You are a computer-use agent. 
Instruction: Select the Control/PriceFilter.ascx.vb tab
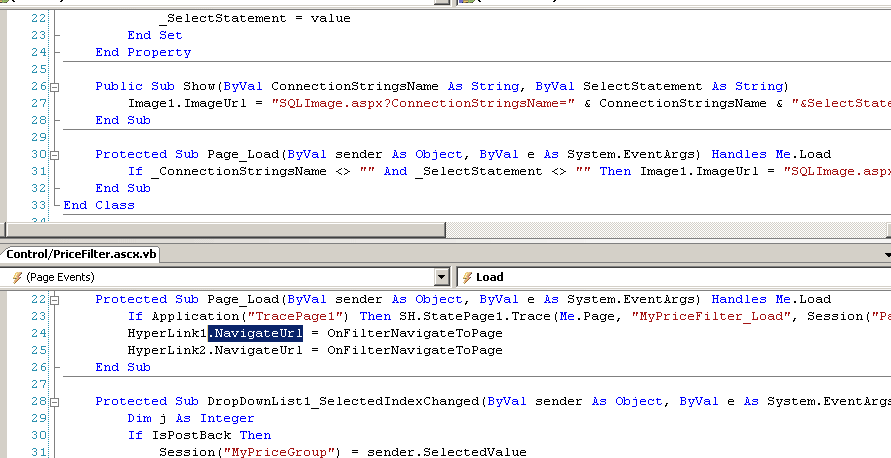(80, 254)
